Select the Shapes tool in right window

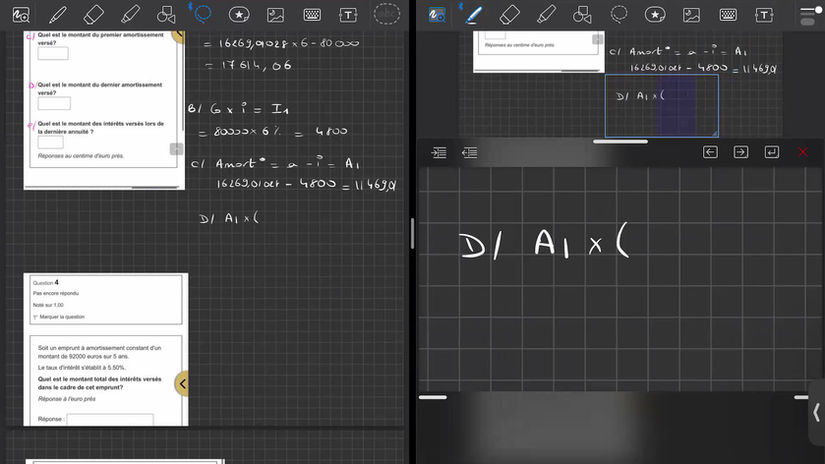(x=582, y=15)
